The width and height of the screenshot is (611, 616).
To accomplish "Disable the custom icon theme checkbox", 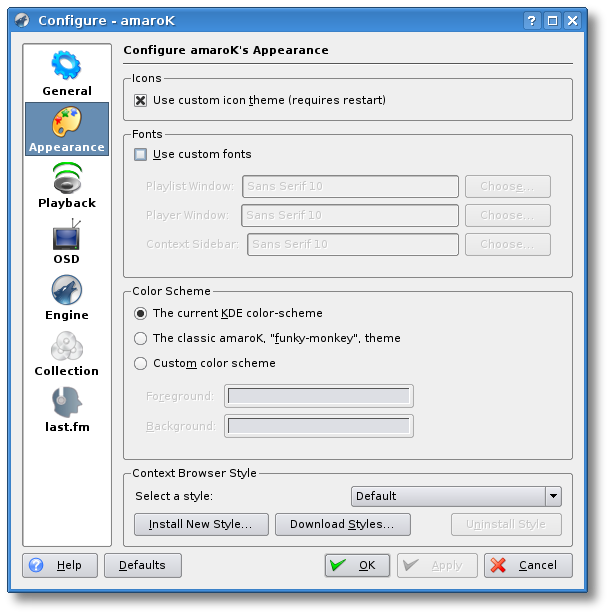I will [141, 100].
